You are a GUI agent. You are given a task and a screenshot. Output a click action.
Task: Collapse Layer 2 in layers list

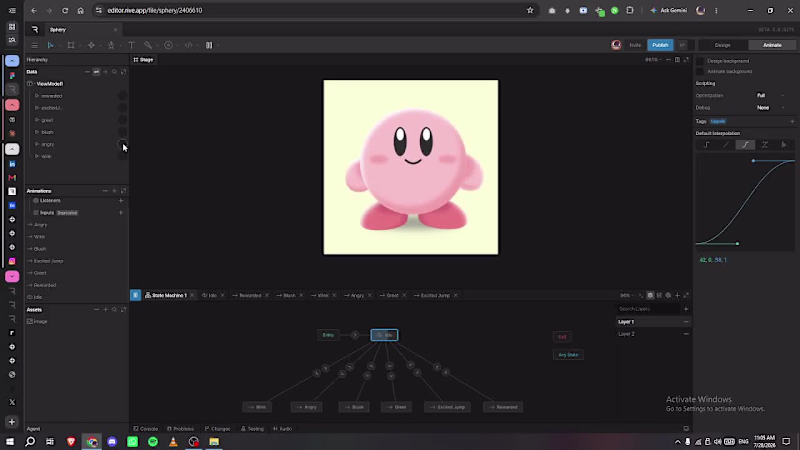pyautogui.click(x=686, y=334)
